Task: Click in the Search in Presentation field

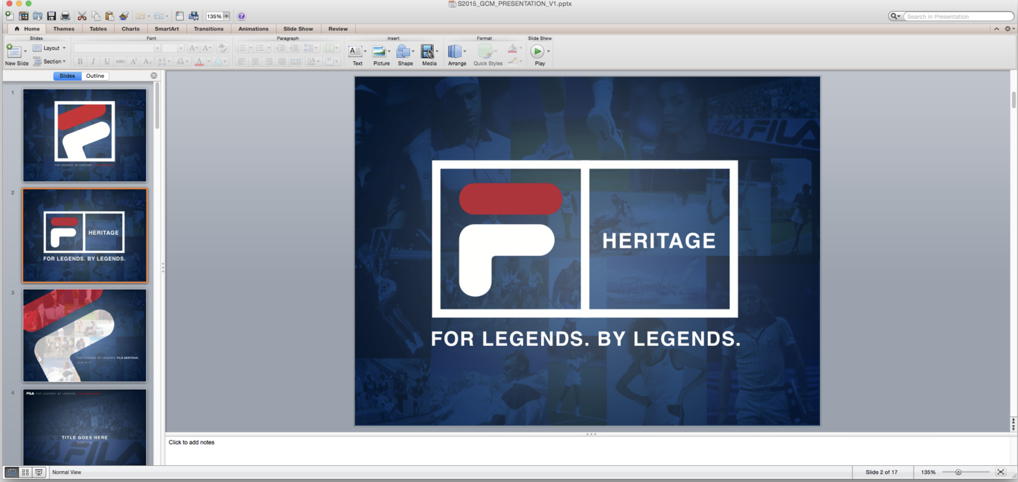Action: click(958, 16)
